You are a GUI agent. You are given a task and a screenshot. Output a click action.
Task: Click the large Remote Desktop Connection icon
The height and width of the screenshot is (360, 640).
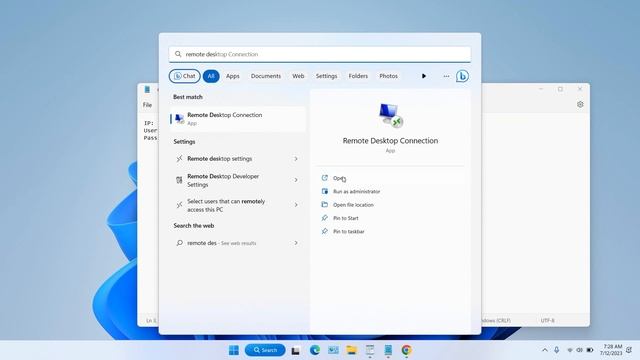(390, 115)
